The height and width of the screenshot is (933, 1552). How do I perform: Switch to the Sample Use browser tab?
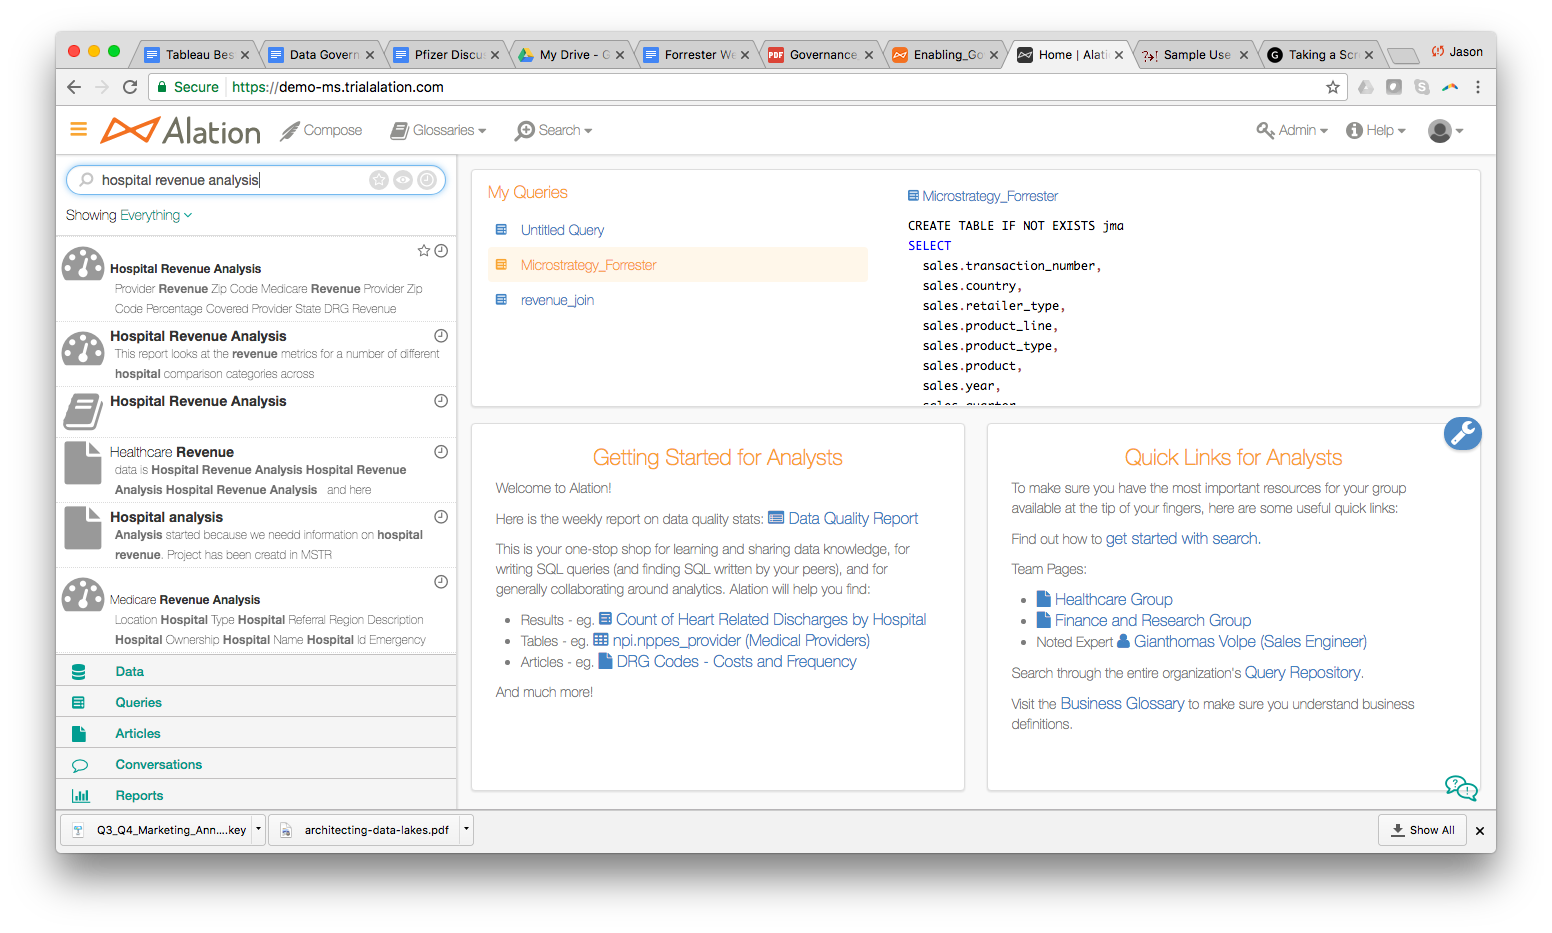point(1195,55)
